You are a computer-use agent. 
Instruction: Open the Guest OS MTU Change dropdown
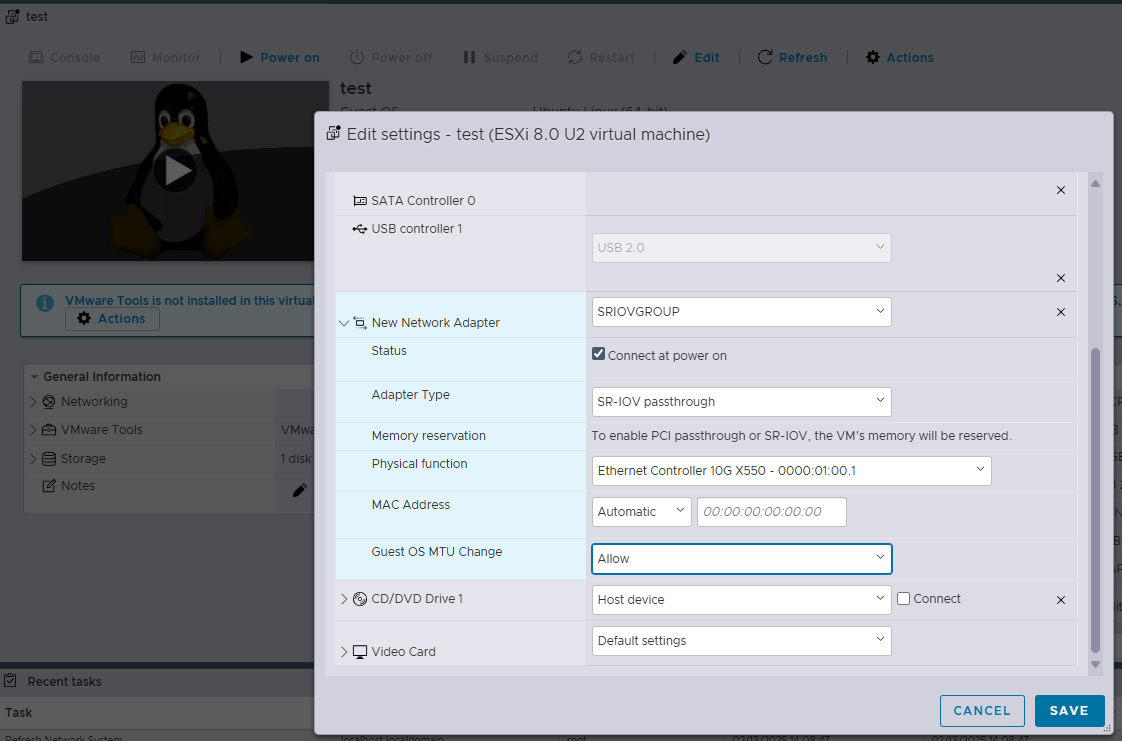[741, 559]
